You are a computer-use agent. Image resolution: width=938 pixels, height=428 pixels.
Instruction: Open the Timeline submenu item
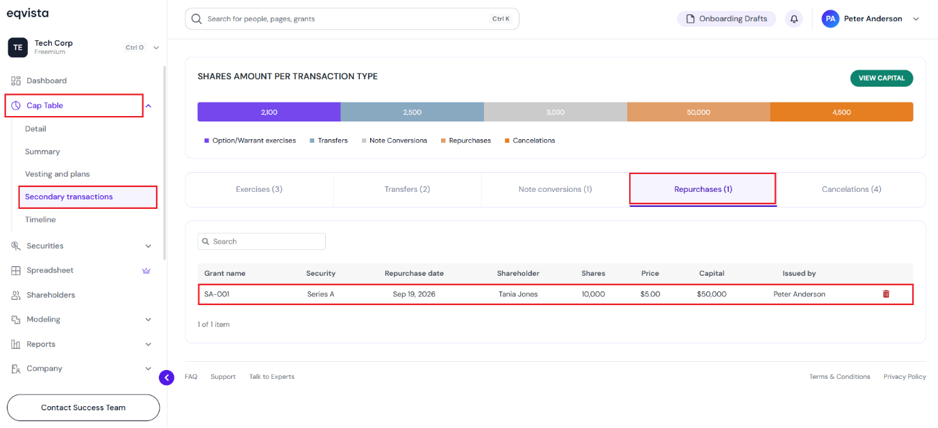(40, 220)
